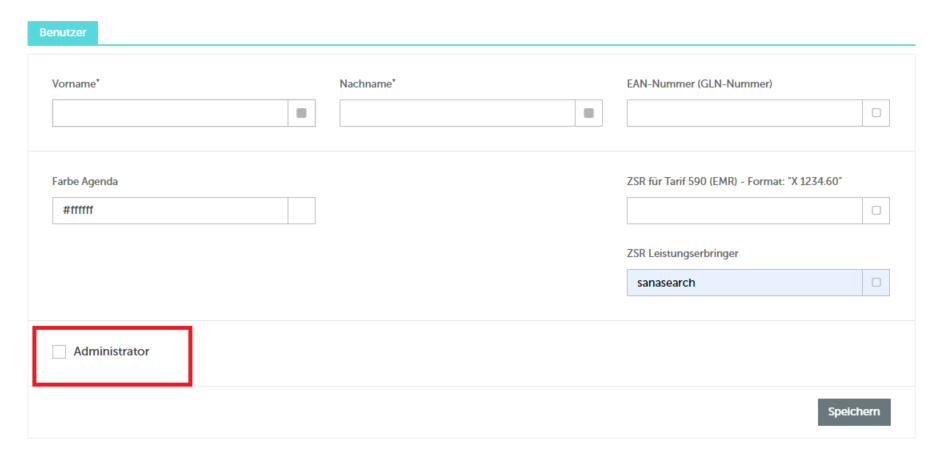Screen dimensions: 934x449
Task: Click into the EAN-Nummer (GLN-Nummer) field
Action: coord(745,113)
